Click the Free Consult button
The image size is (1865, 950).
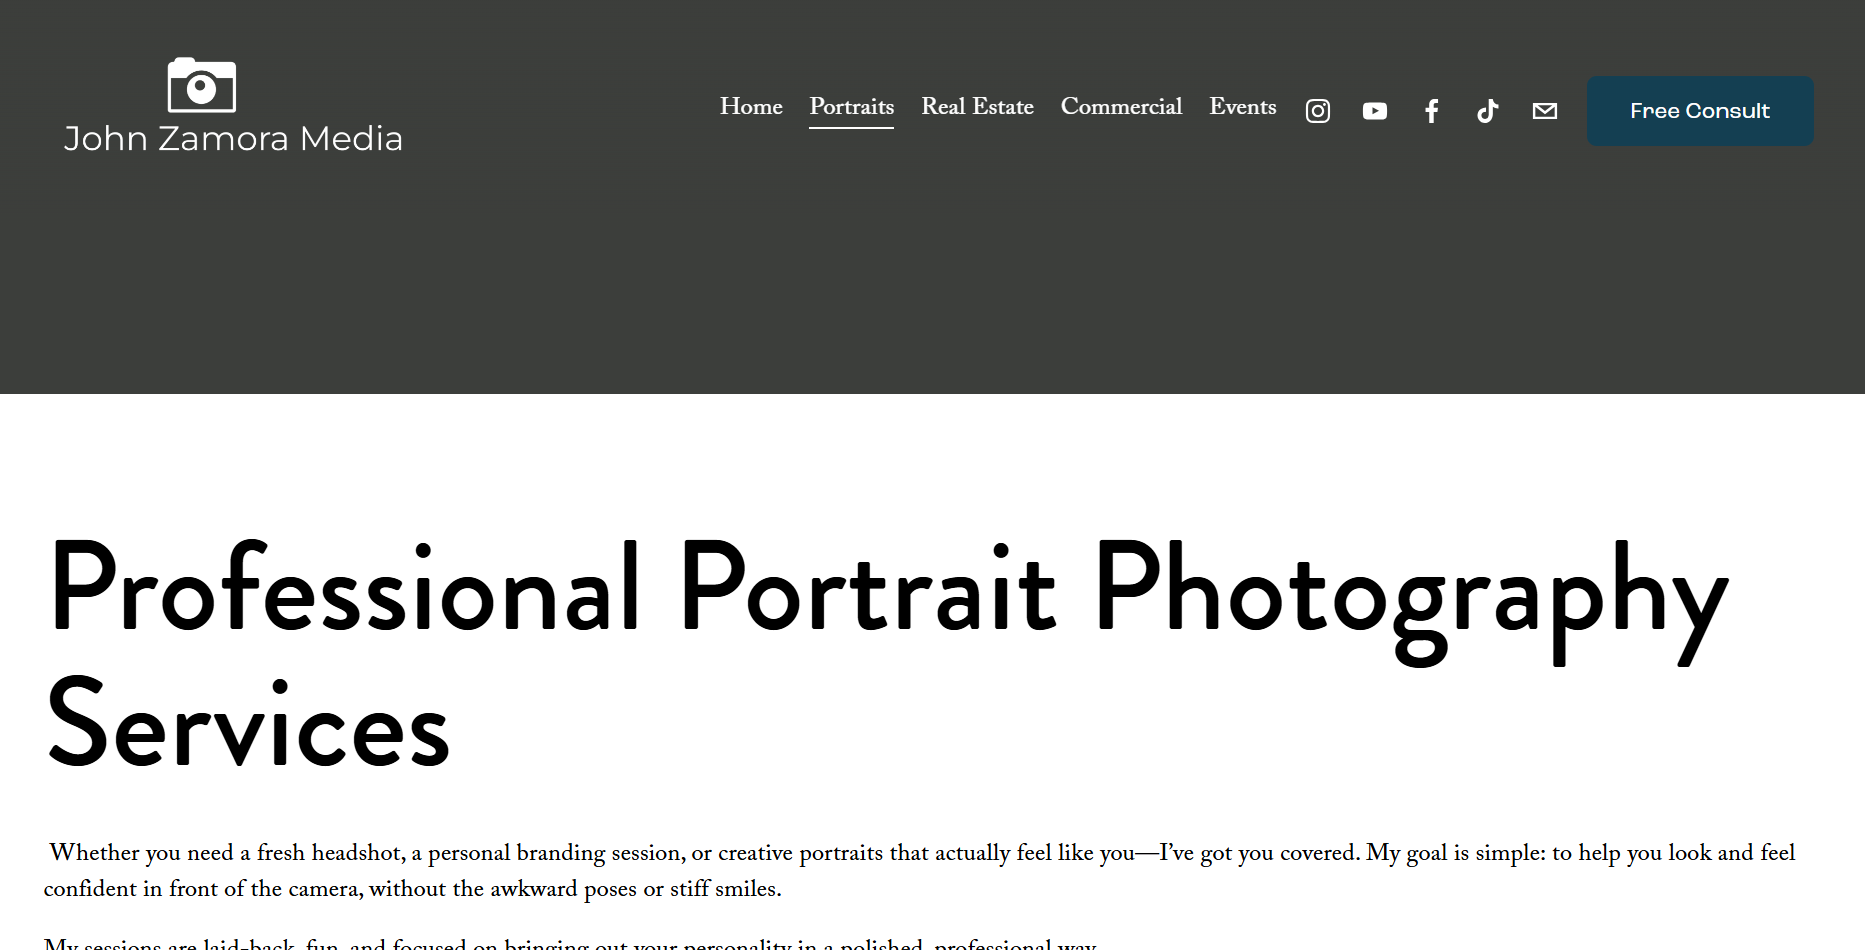click(1700, 111)
